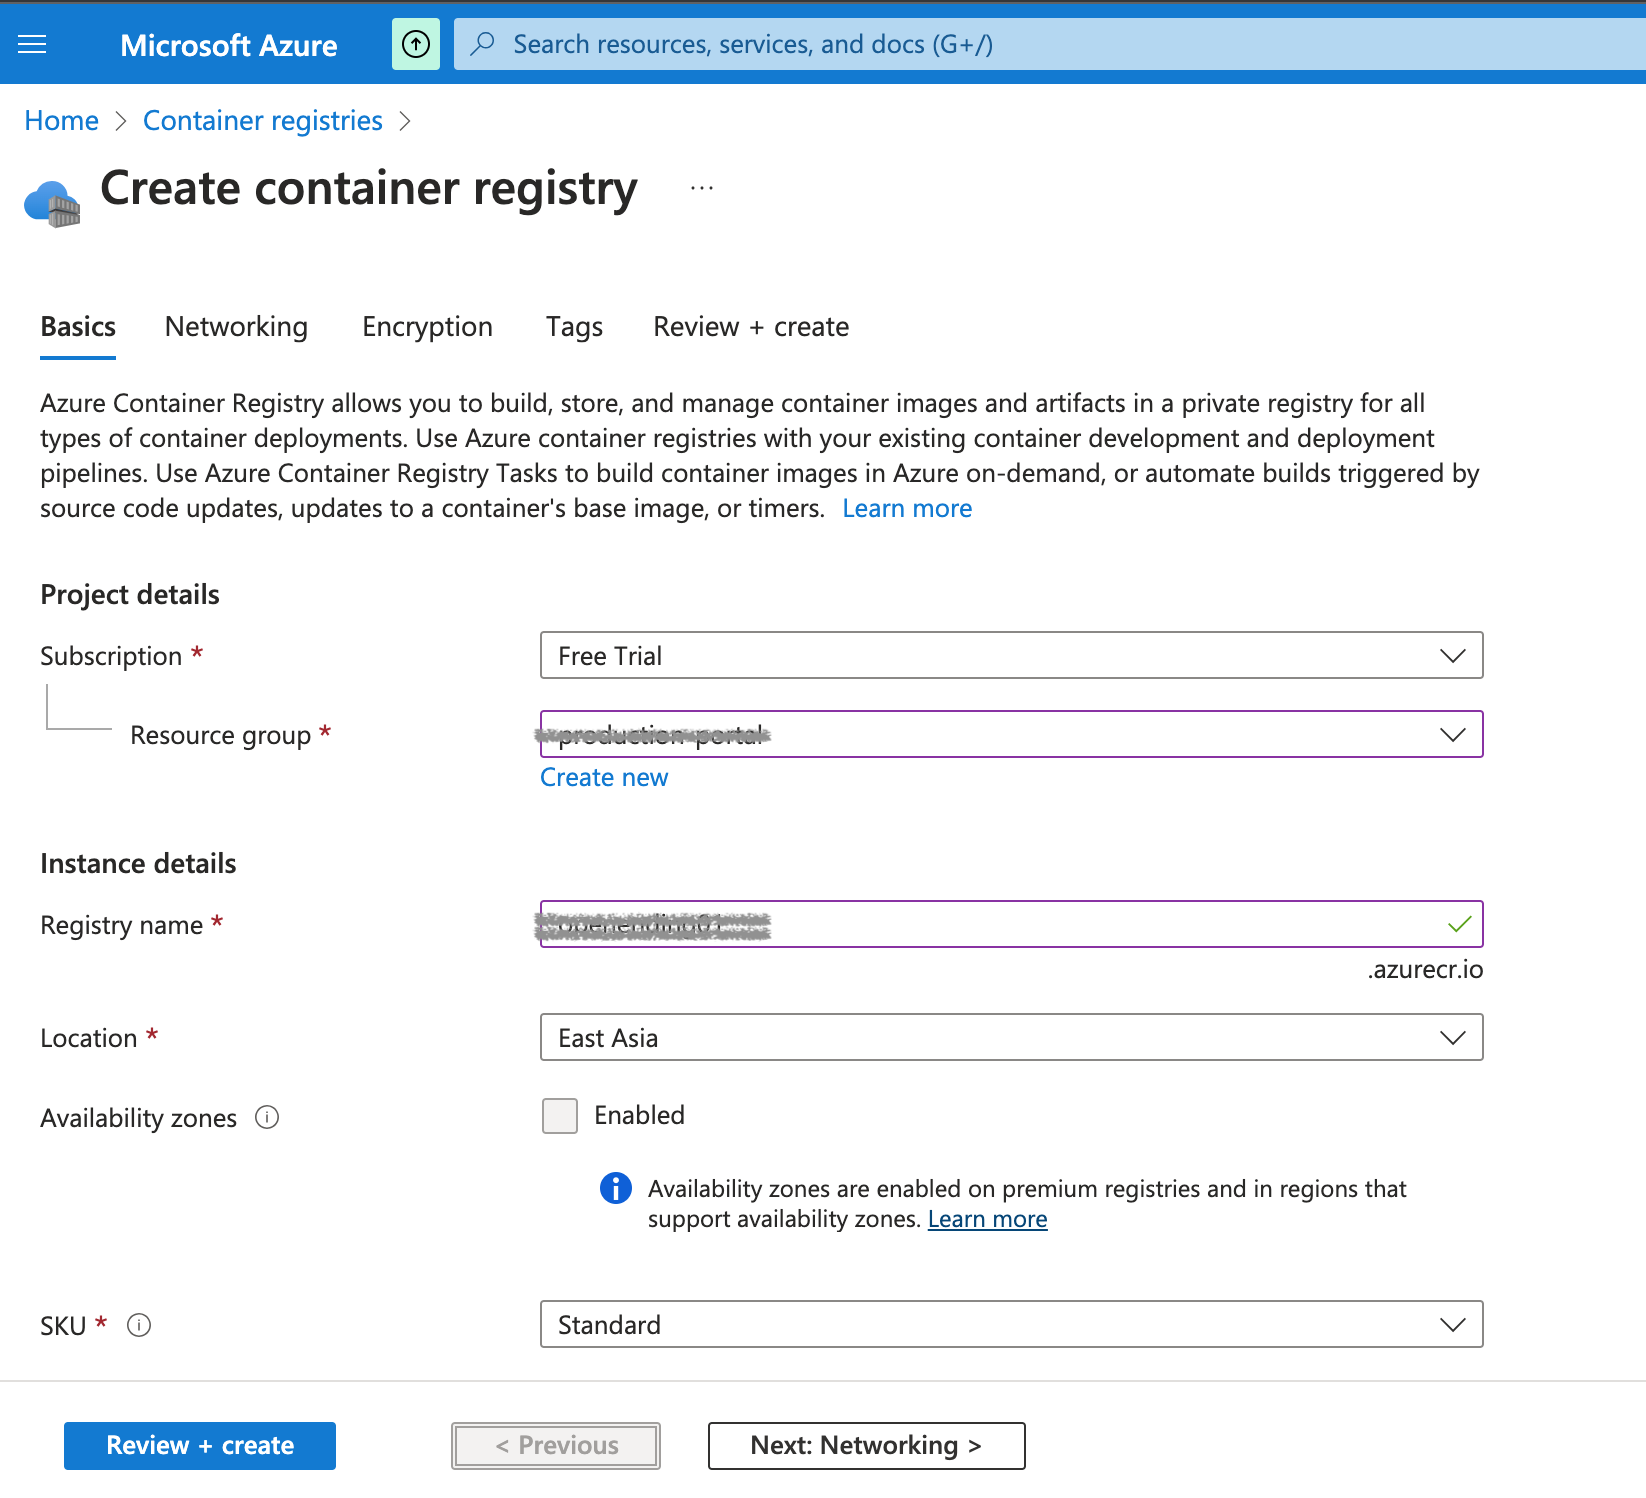The image size is (1646, 1498).
Task: Go to Home breadcrumb
Action: tap(62, 121)
